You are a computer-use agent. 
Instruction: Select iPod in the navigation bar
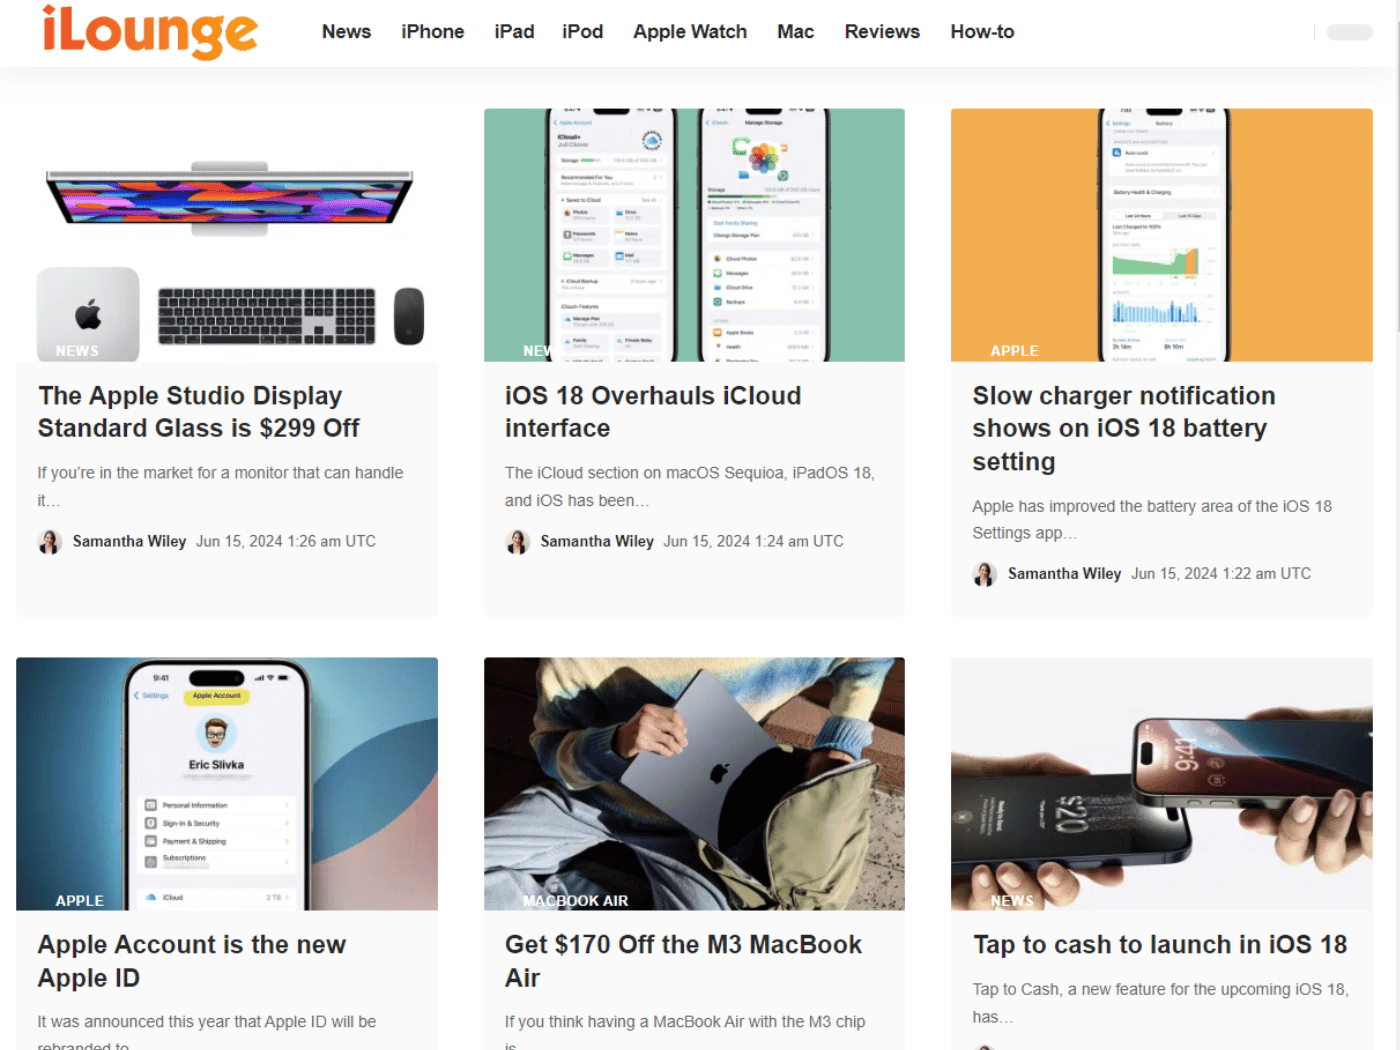582,32
